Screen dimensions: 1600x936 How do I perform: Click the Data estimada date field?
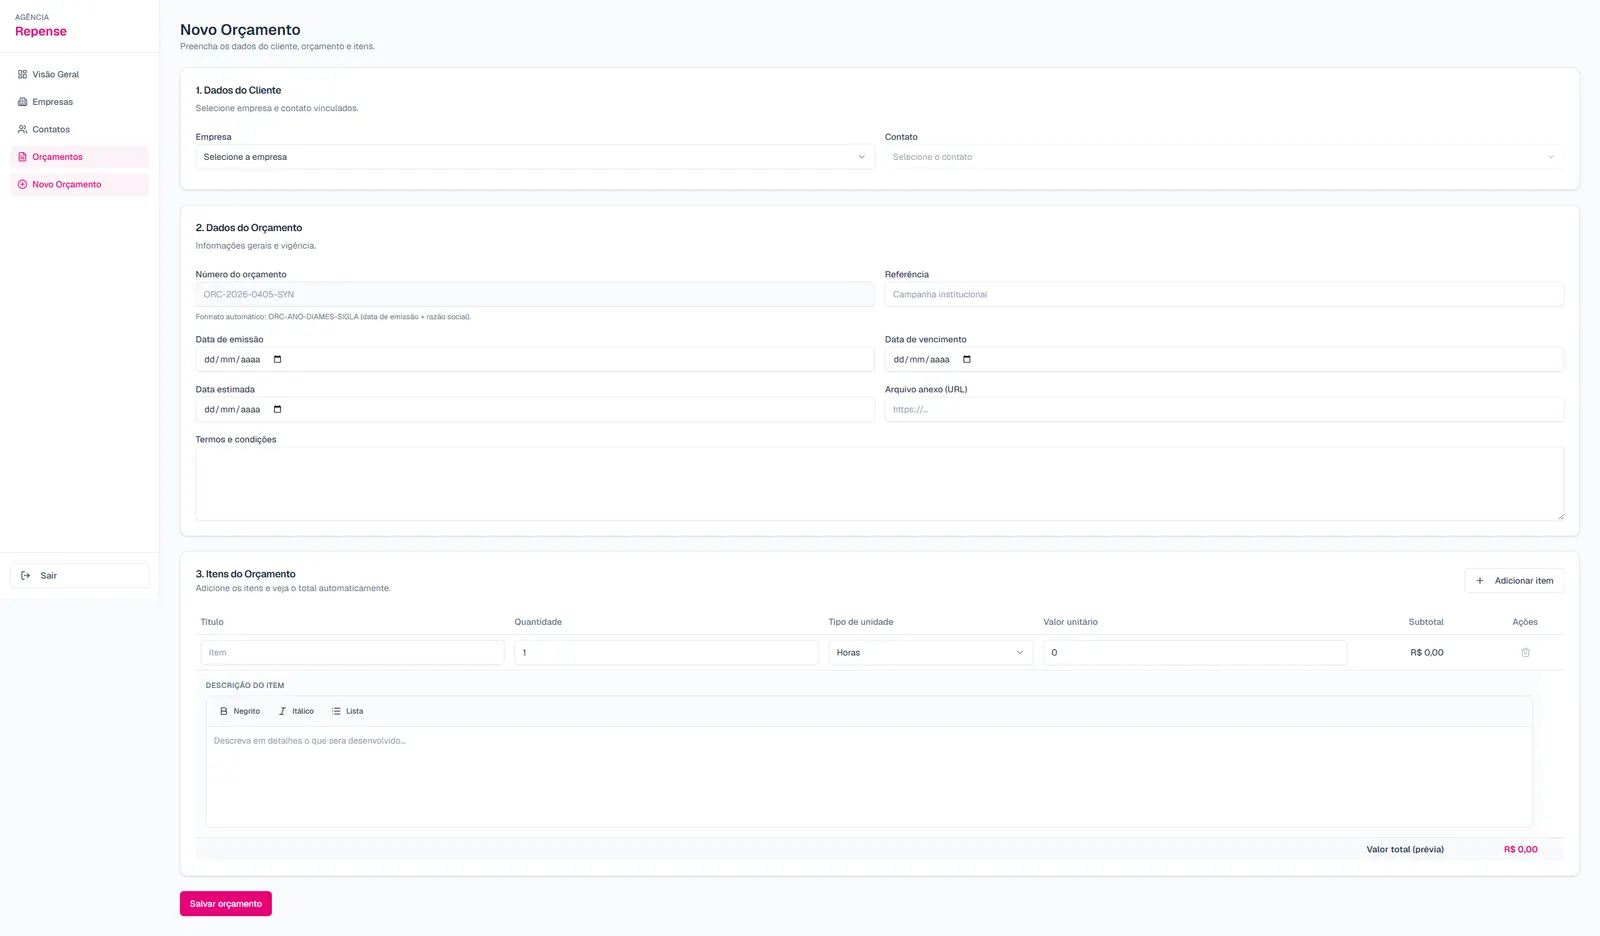coord(535,409)
